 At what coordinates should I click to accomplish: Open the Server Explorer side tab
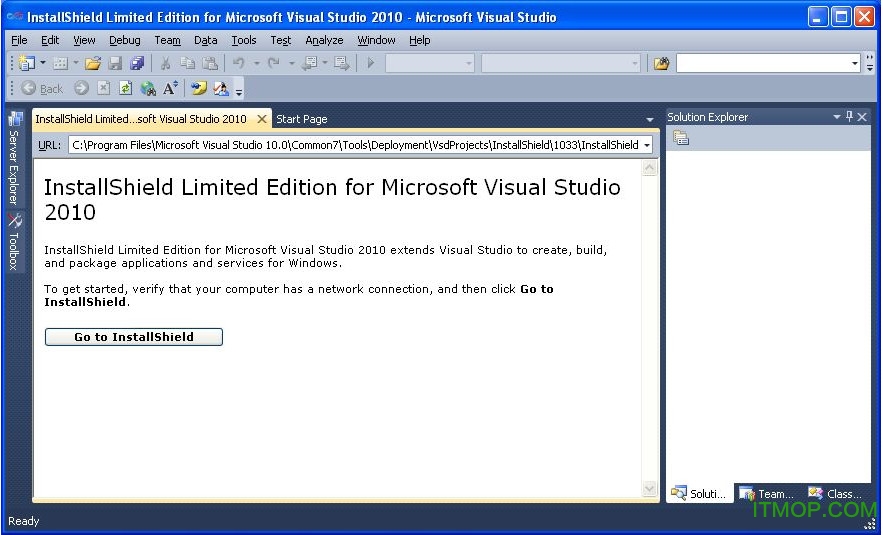[x=15, y=158]
